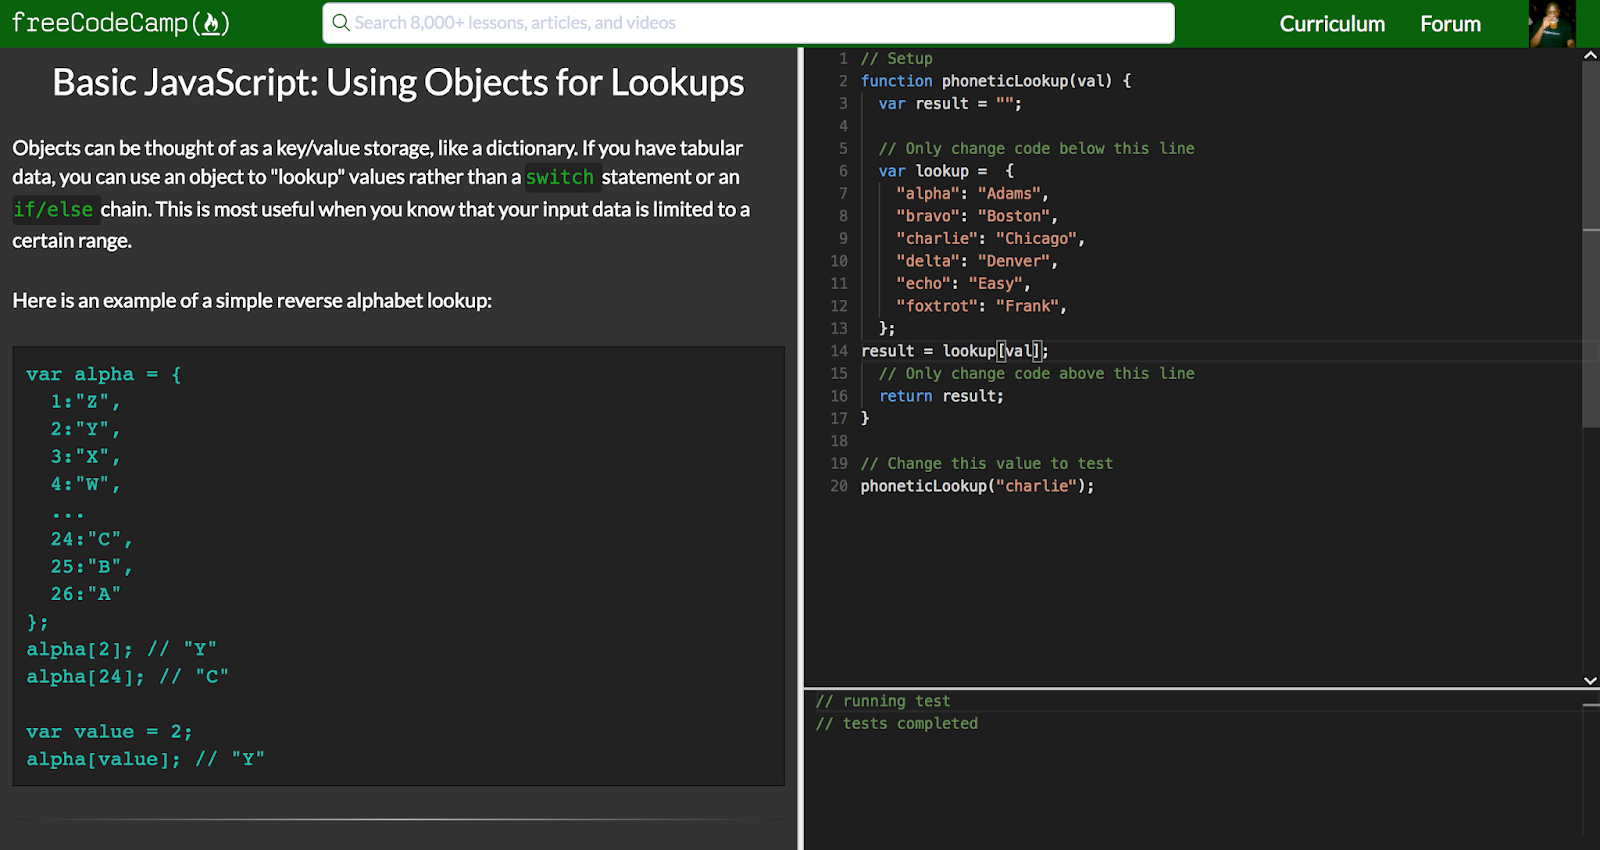Click '// tests completed' console output

tap(897, 723)
